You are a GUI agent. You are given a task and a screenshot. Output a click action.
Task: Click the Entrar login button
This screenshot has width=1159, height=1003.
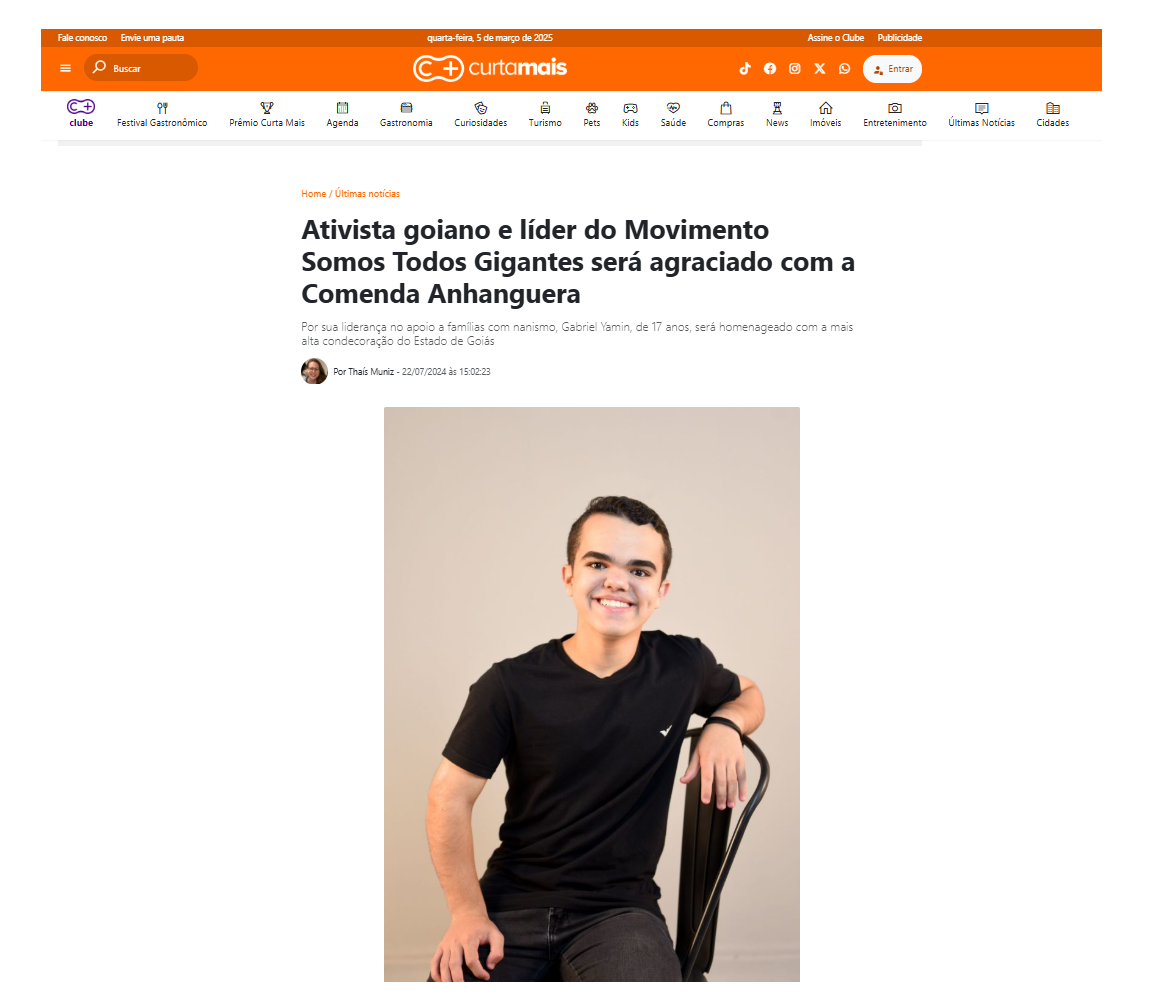pyautogui.click(x=892, y=69)
